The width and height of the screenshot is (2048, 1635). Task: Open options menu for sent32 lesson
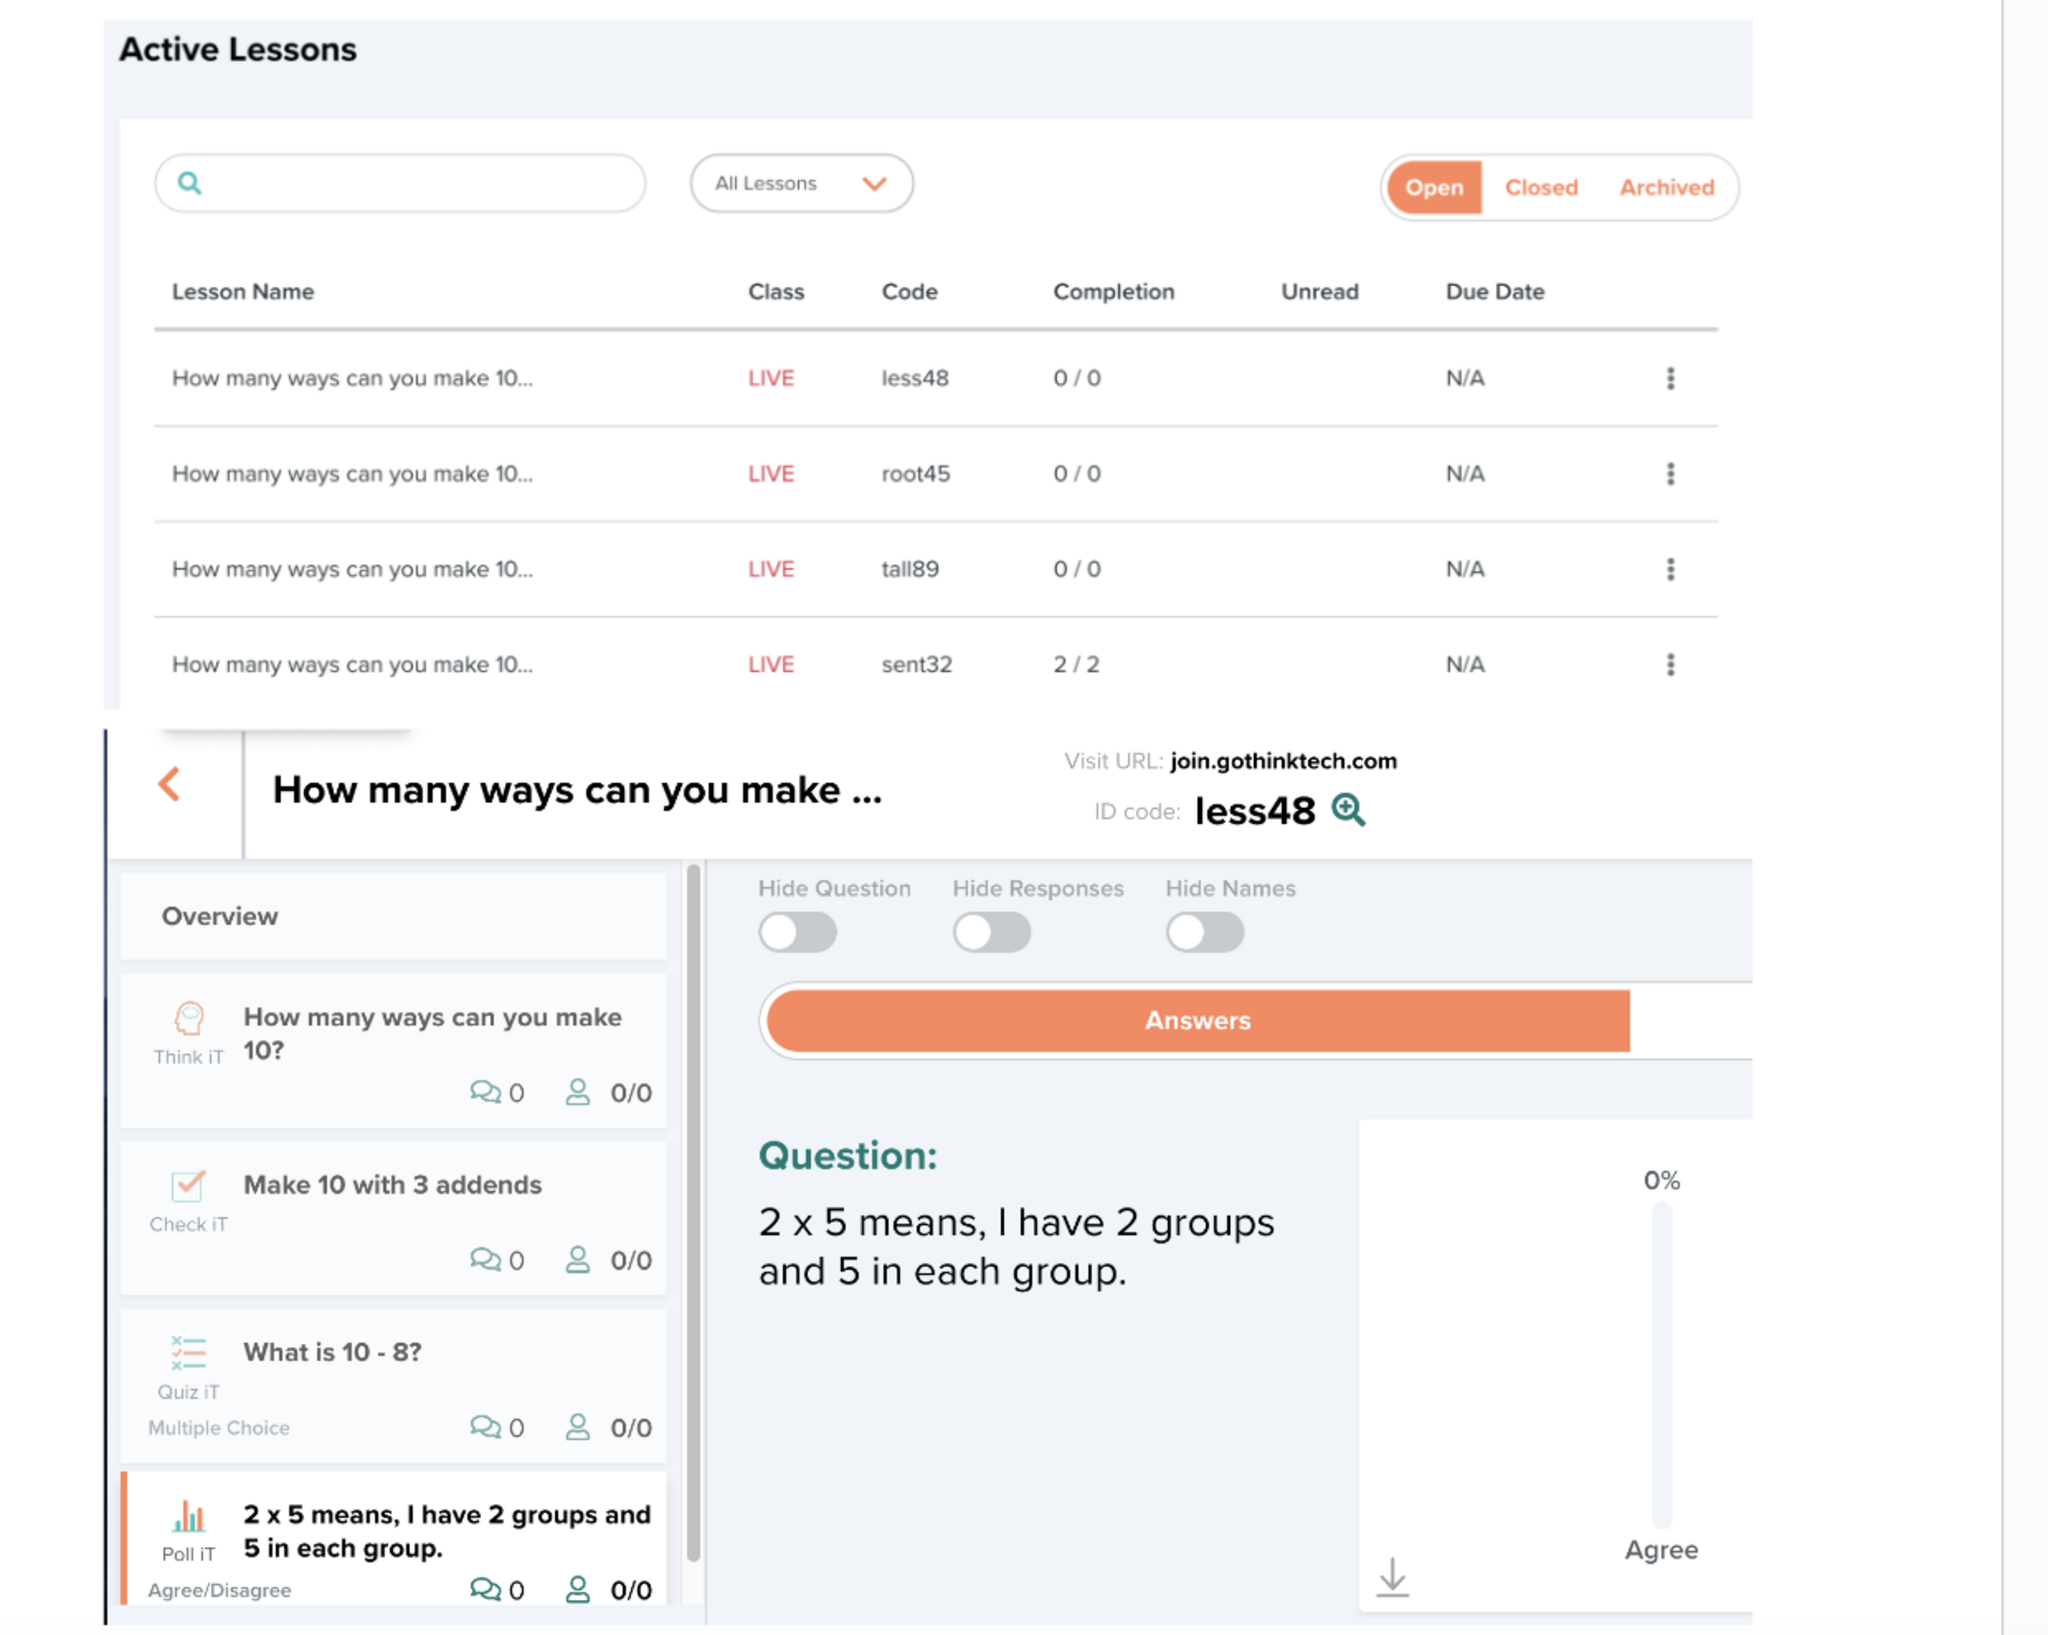click(x=1670, y=665)
